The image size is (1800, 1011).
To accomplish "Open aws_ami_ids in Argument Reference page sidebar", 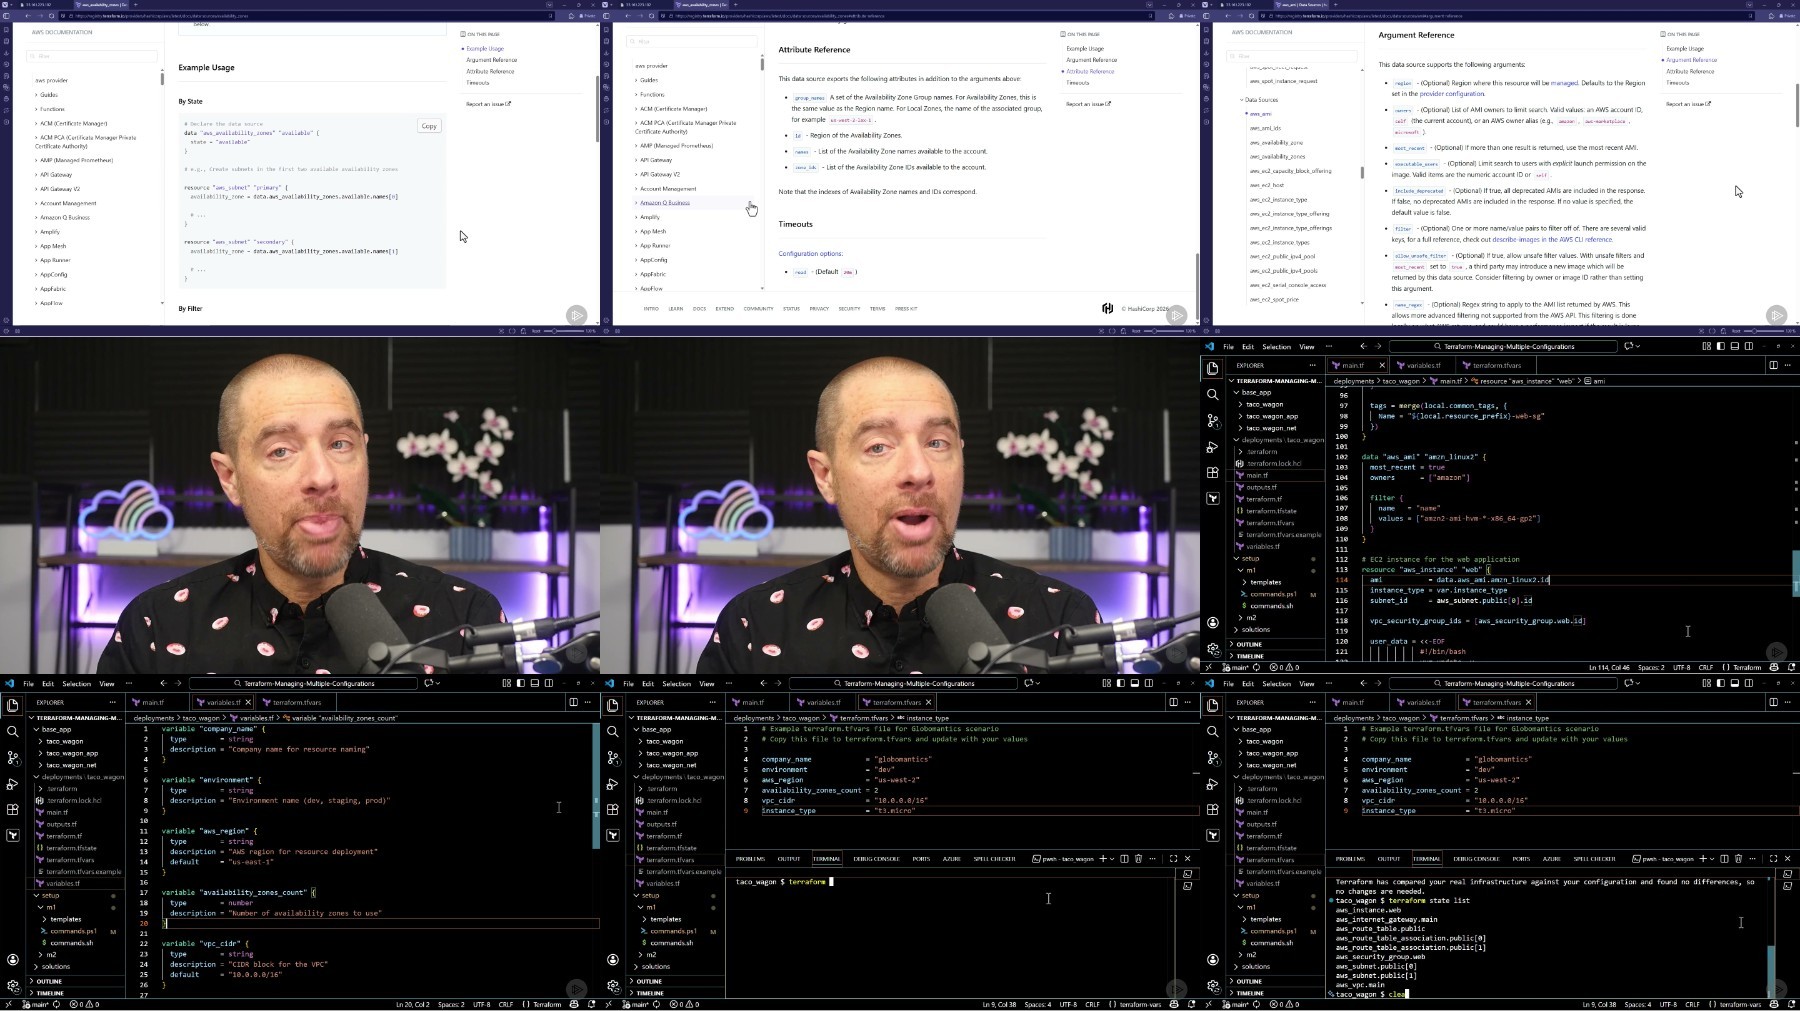I will pos(1265,128).
